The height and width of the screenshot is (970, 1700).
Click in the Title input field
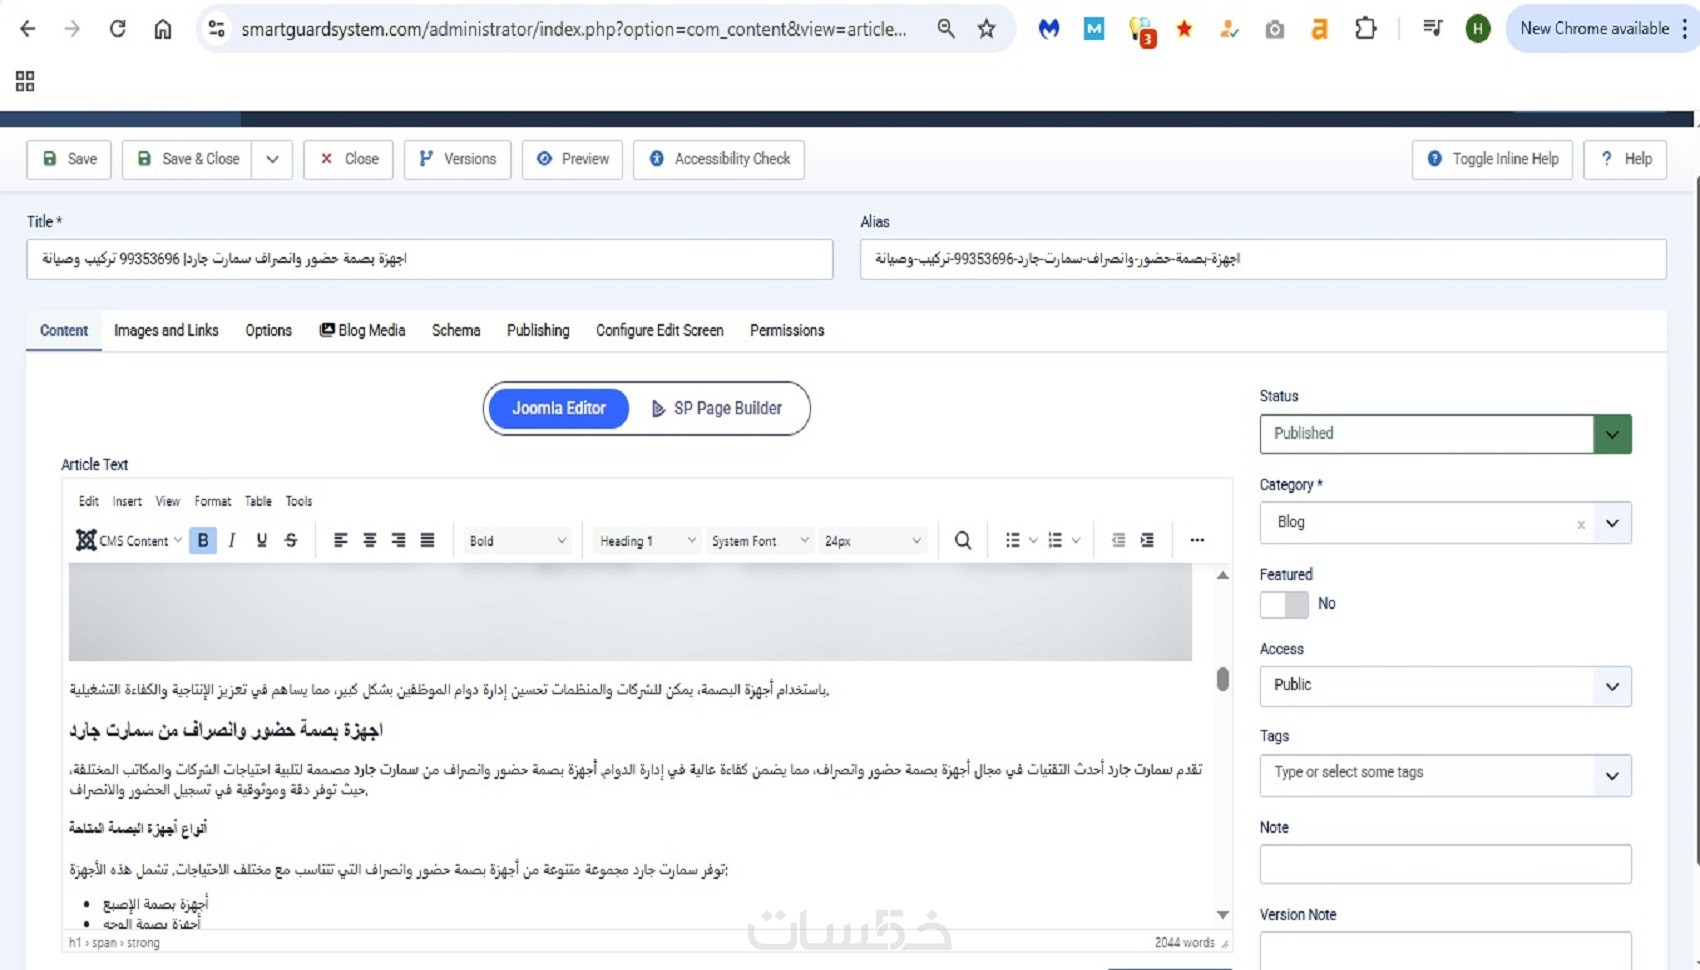(x=430, y=259)
